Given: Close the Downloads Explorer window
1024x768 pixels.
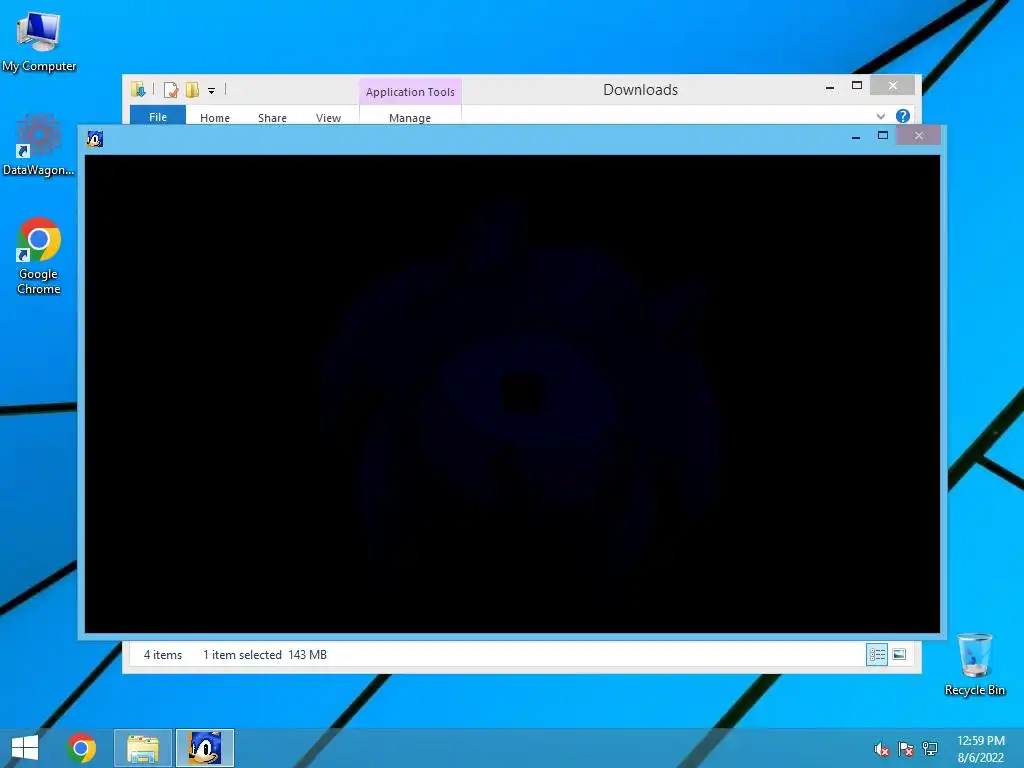Looking at the screenshot, I should pyautogui.click(x=893, y=86).
